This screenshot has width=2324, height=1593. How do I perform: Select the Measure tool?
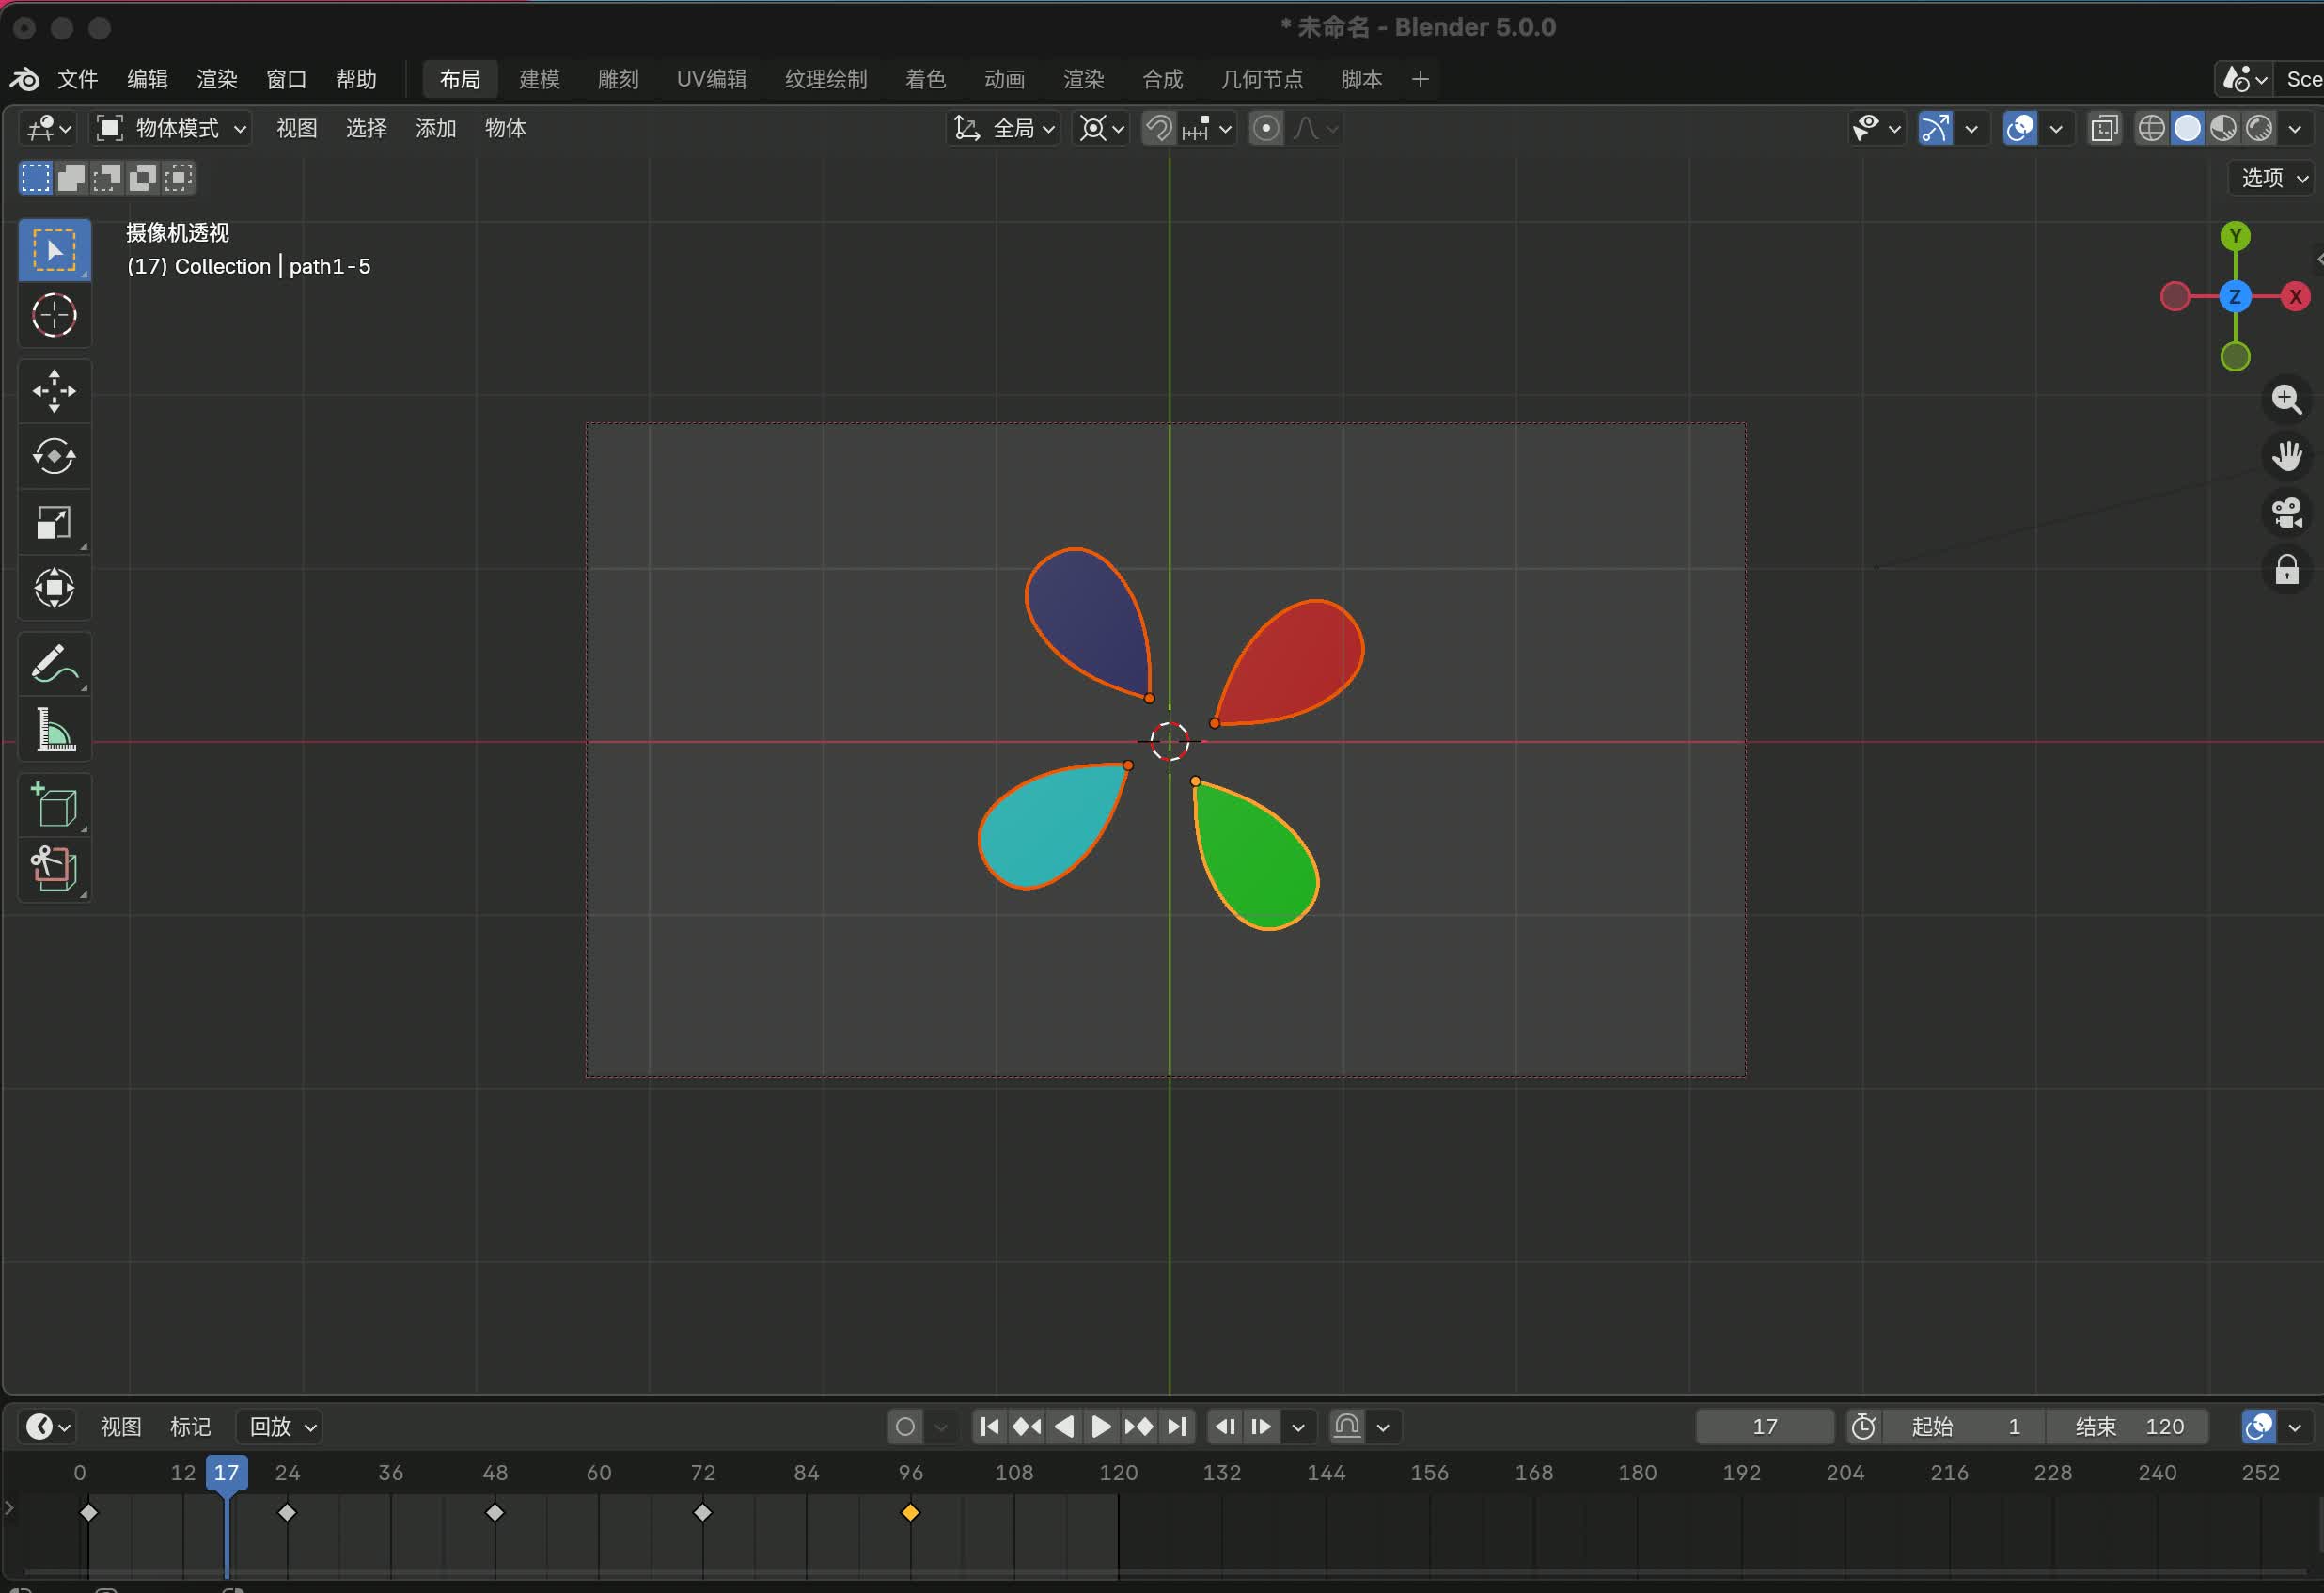pyautogui.click(x=54, y=730)
